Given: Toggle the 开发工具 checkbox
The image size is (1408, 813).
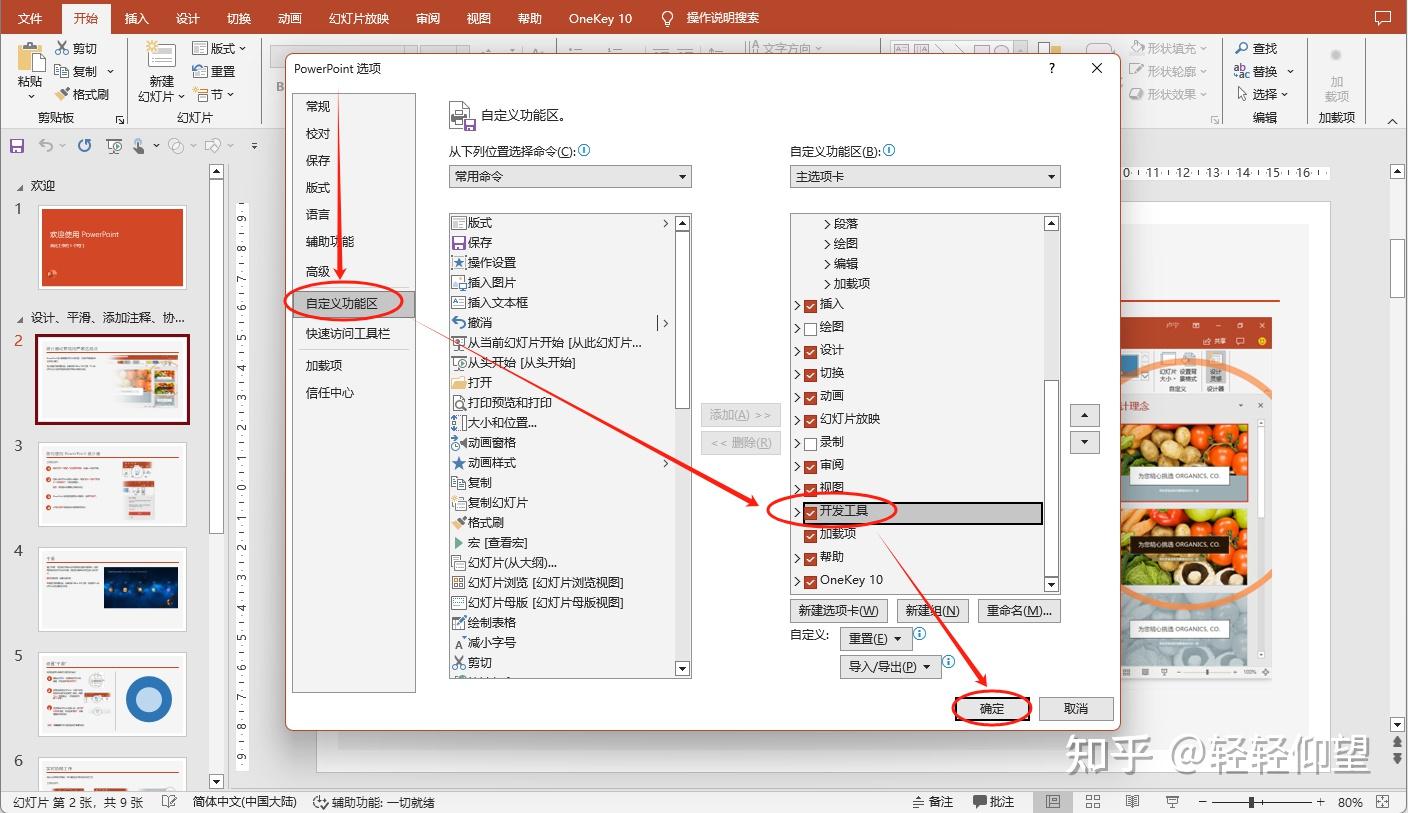Looking at the screenshot, I should pyautogui.click(x=810, y=512).
